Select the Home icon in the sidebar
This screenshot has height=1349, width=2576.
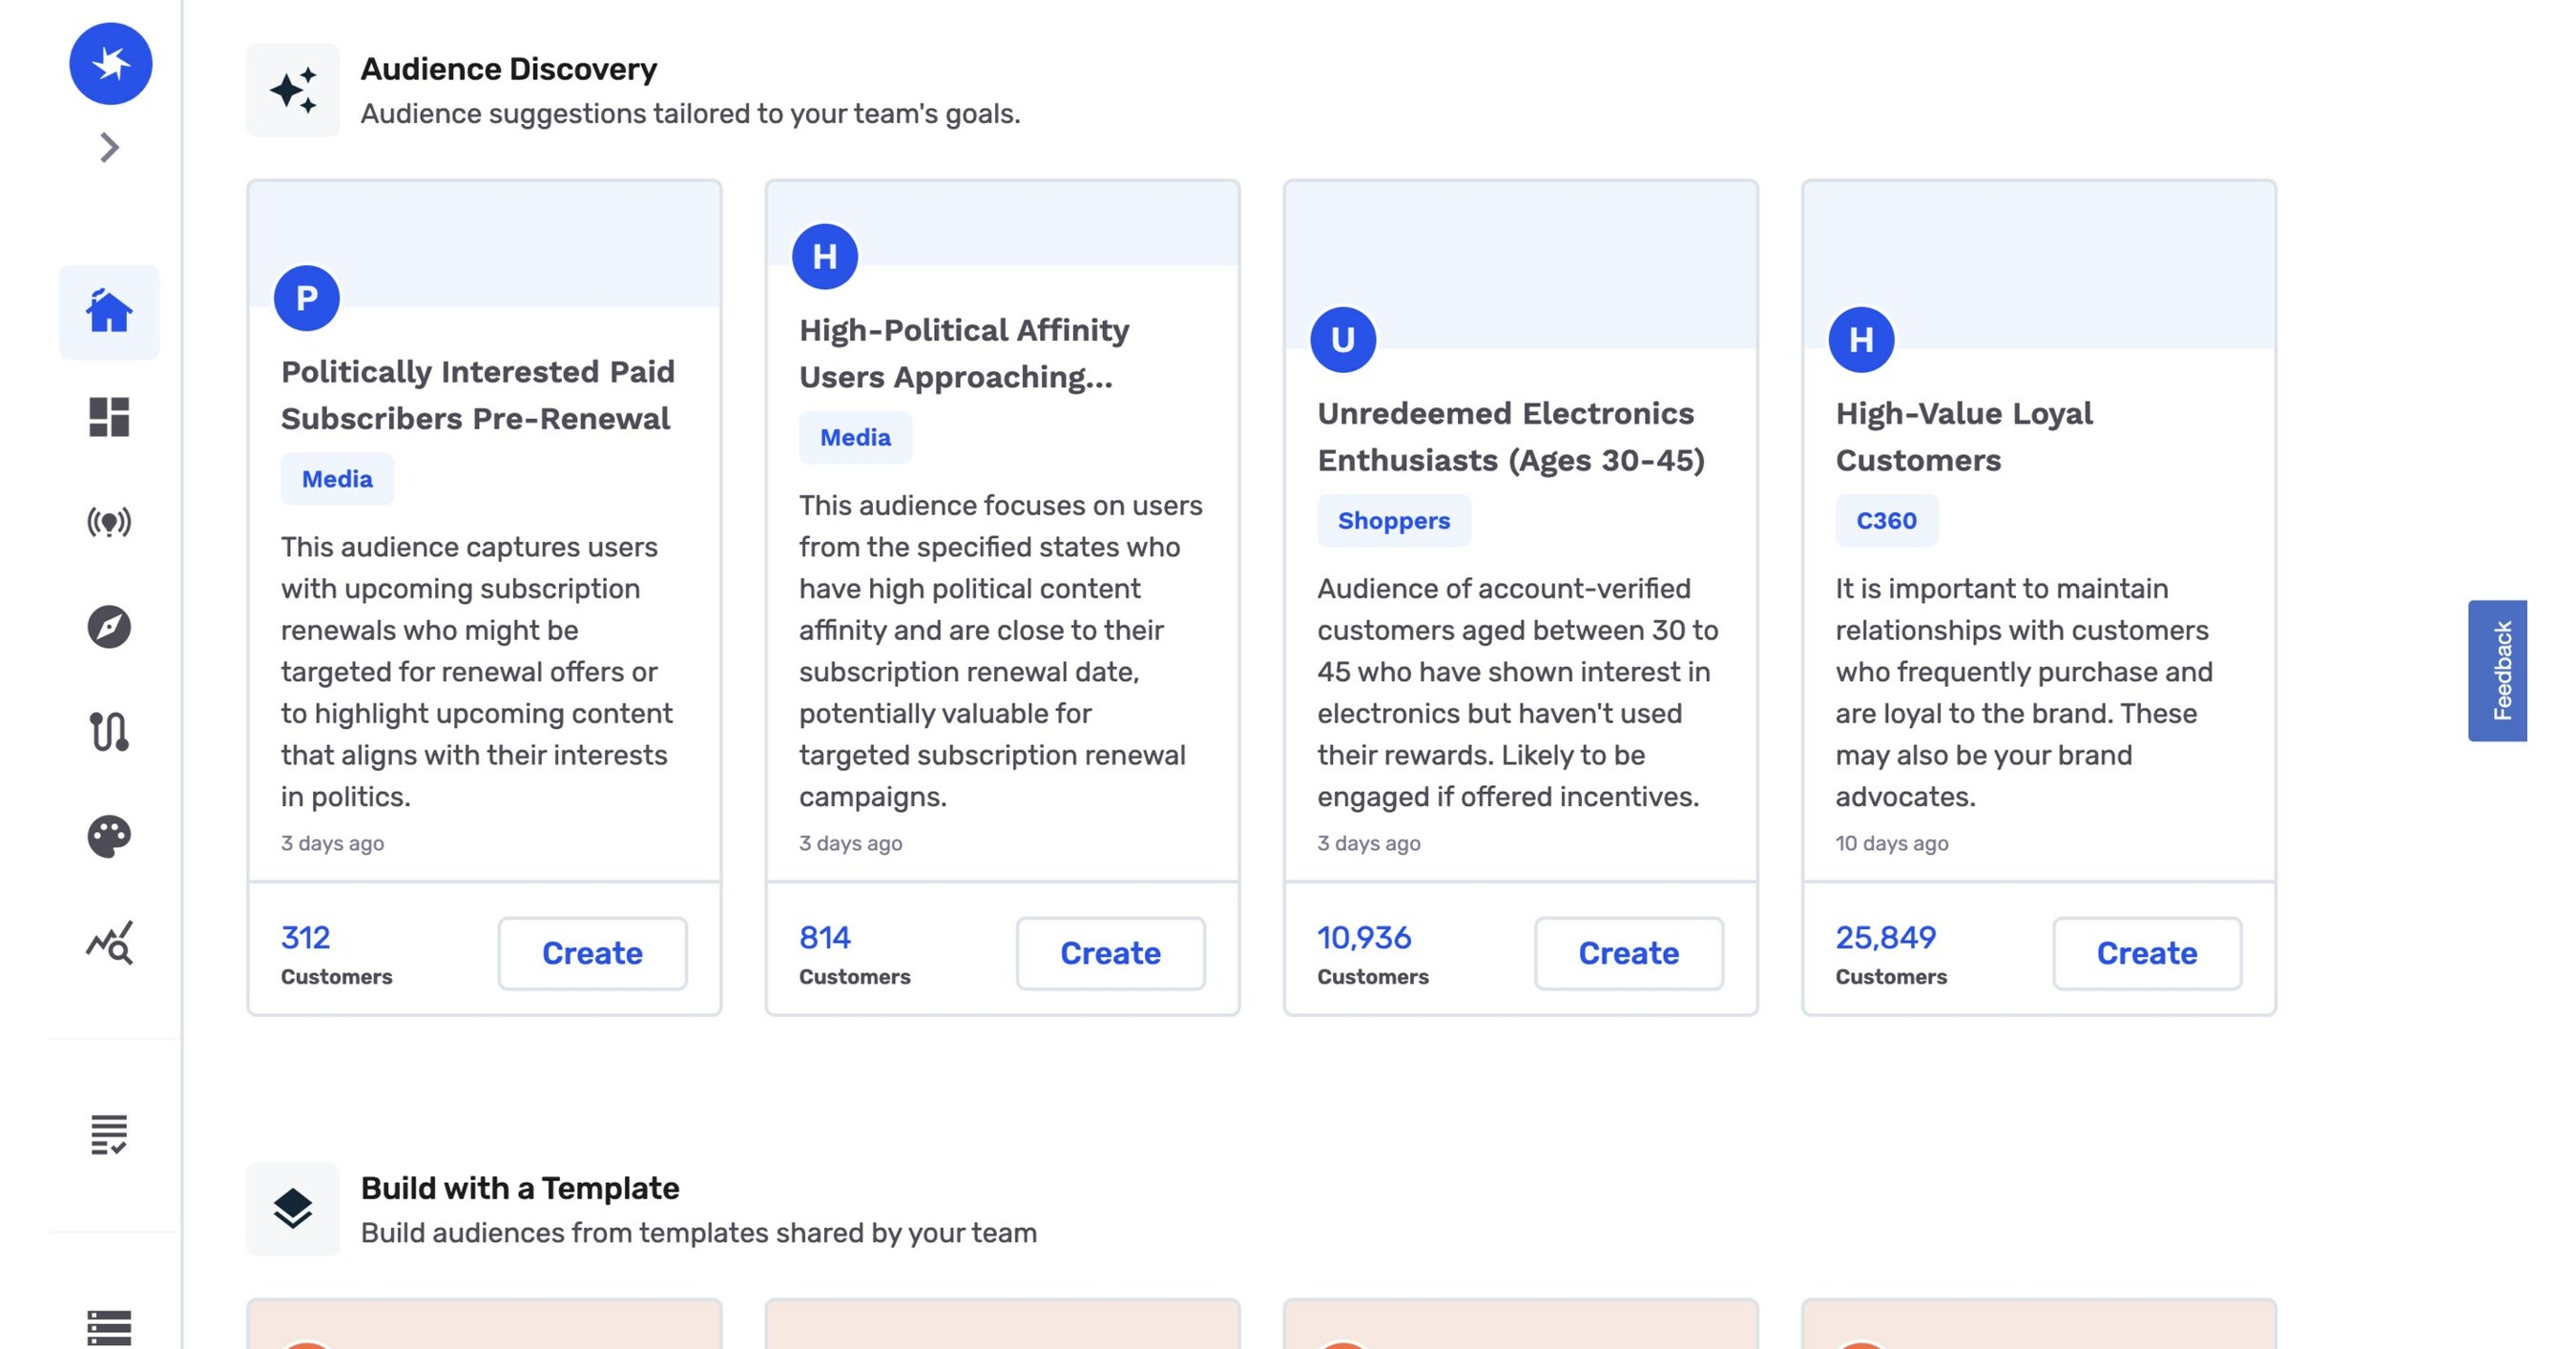[108, 312]
